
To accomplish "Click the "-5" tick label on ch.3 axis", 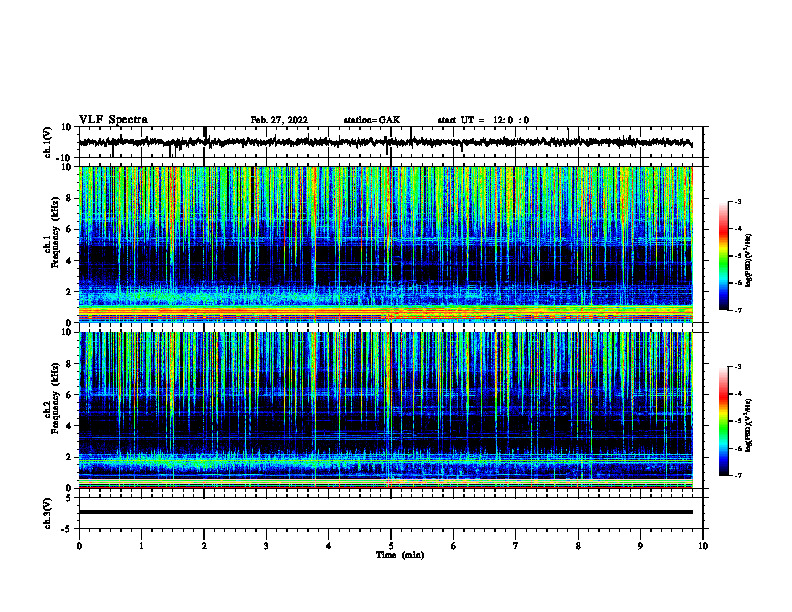I will click(68, 529).
